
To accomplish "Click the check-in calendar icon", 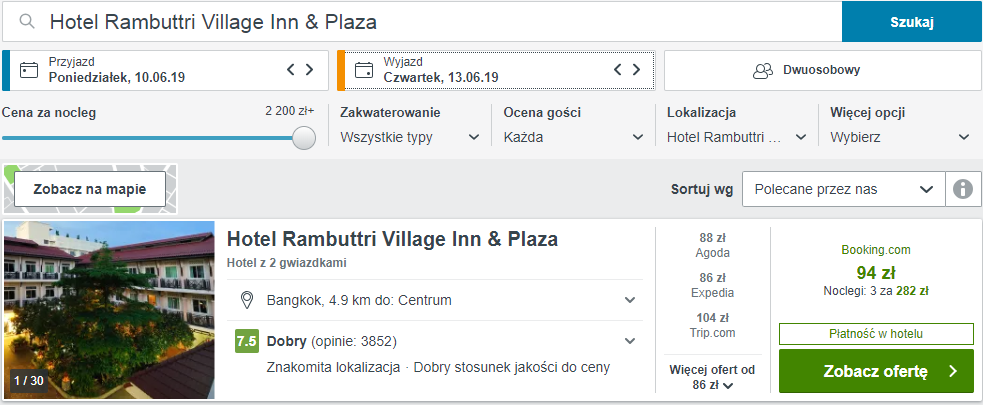I will pyautogui.click(x=29, y=70).
